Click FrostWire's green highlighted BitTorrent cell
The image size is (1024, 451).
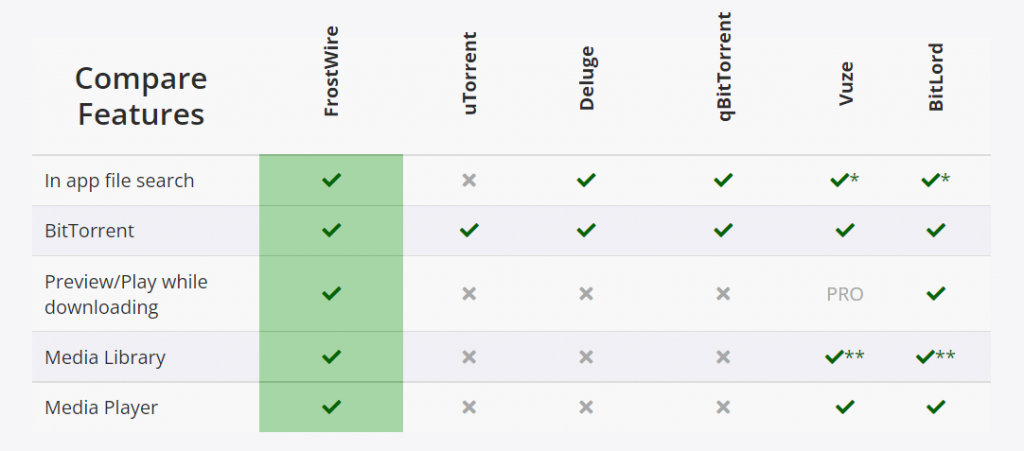331,230
